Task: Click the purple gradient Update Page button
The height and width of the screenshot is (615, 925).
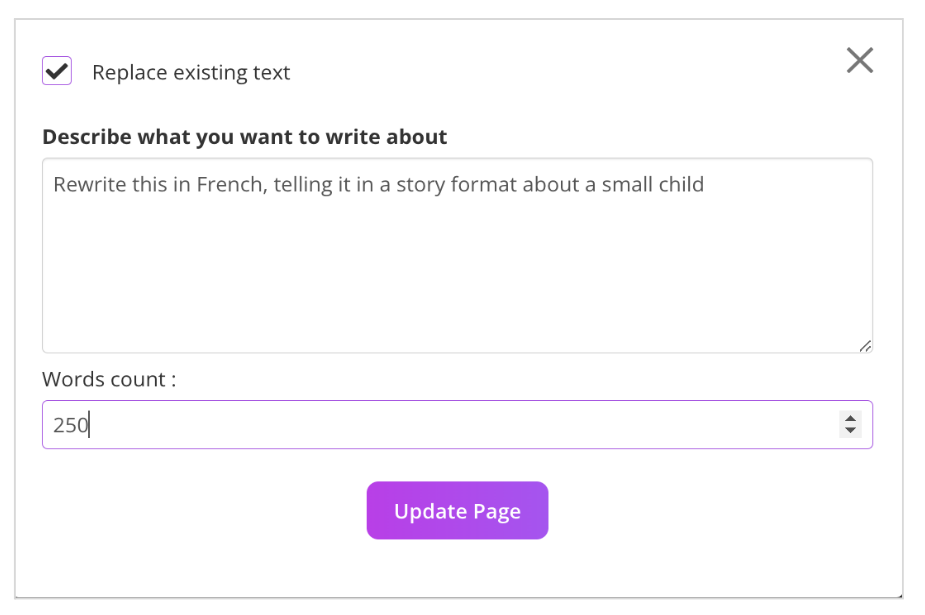Action: tap(457, 511)
